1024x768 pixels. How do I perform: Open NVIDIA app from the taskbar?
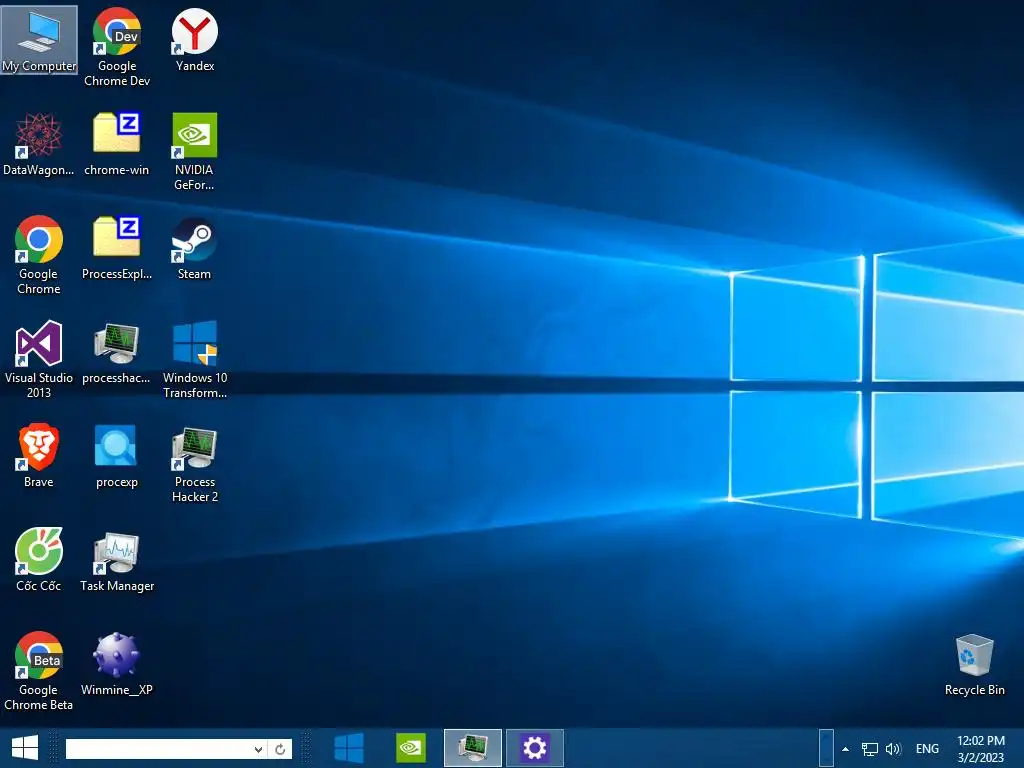[x=411, y=748]
